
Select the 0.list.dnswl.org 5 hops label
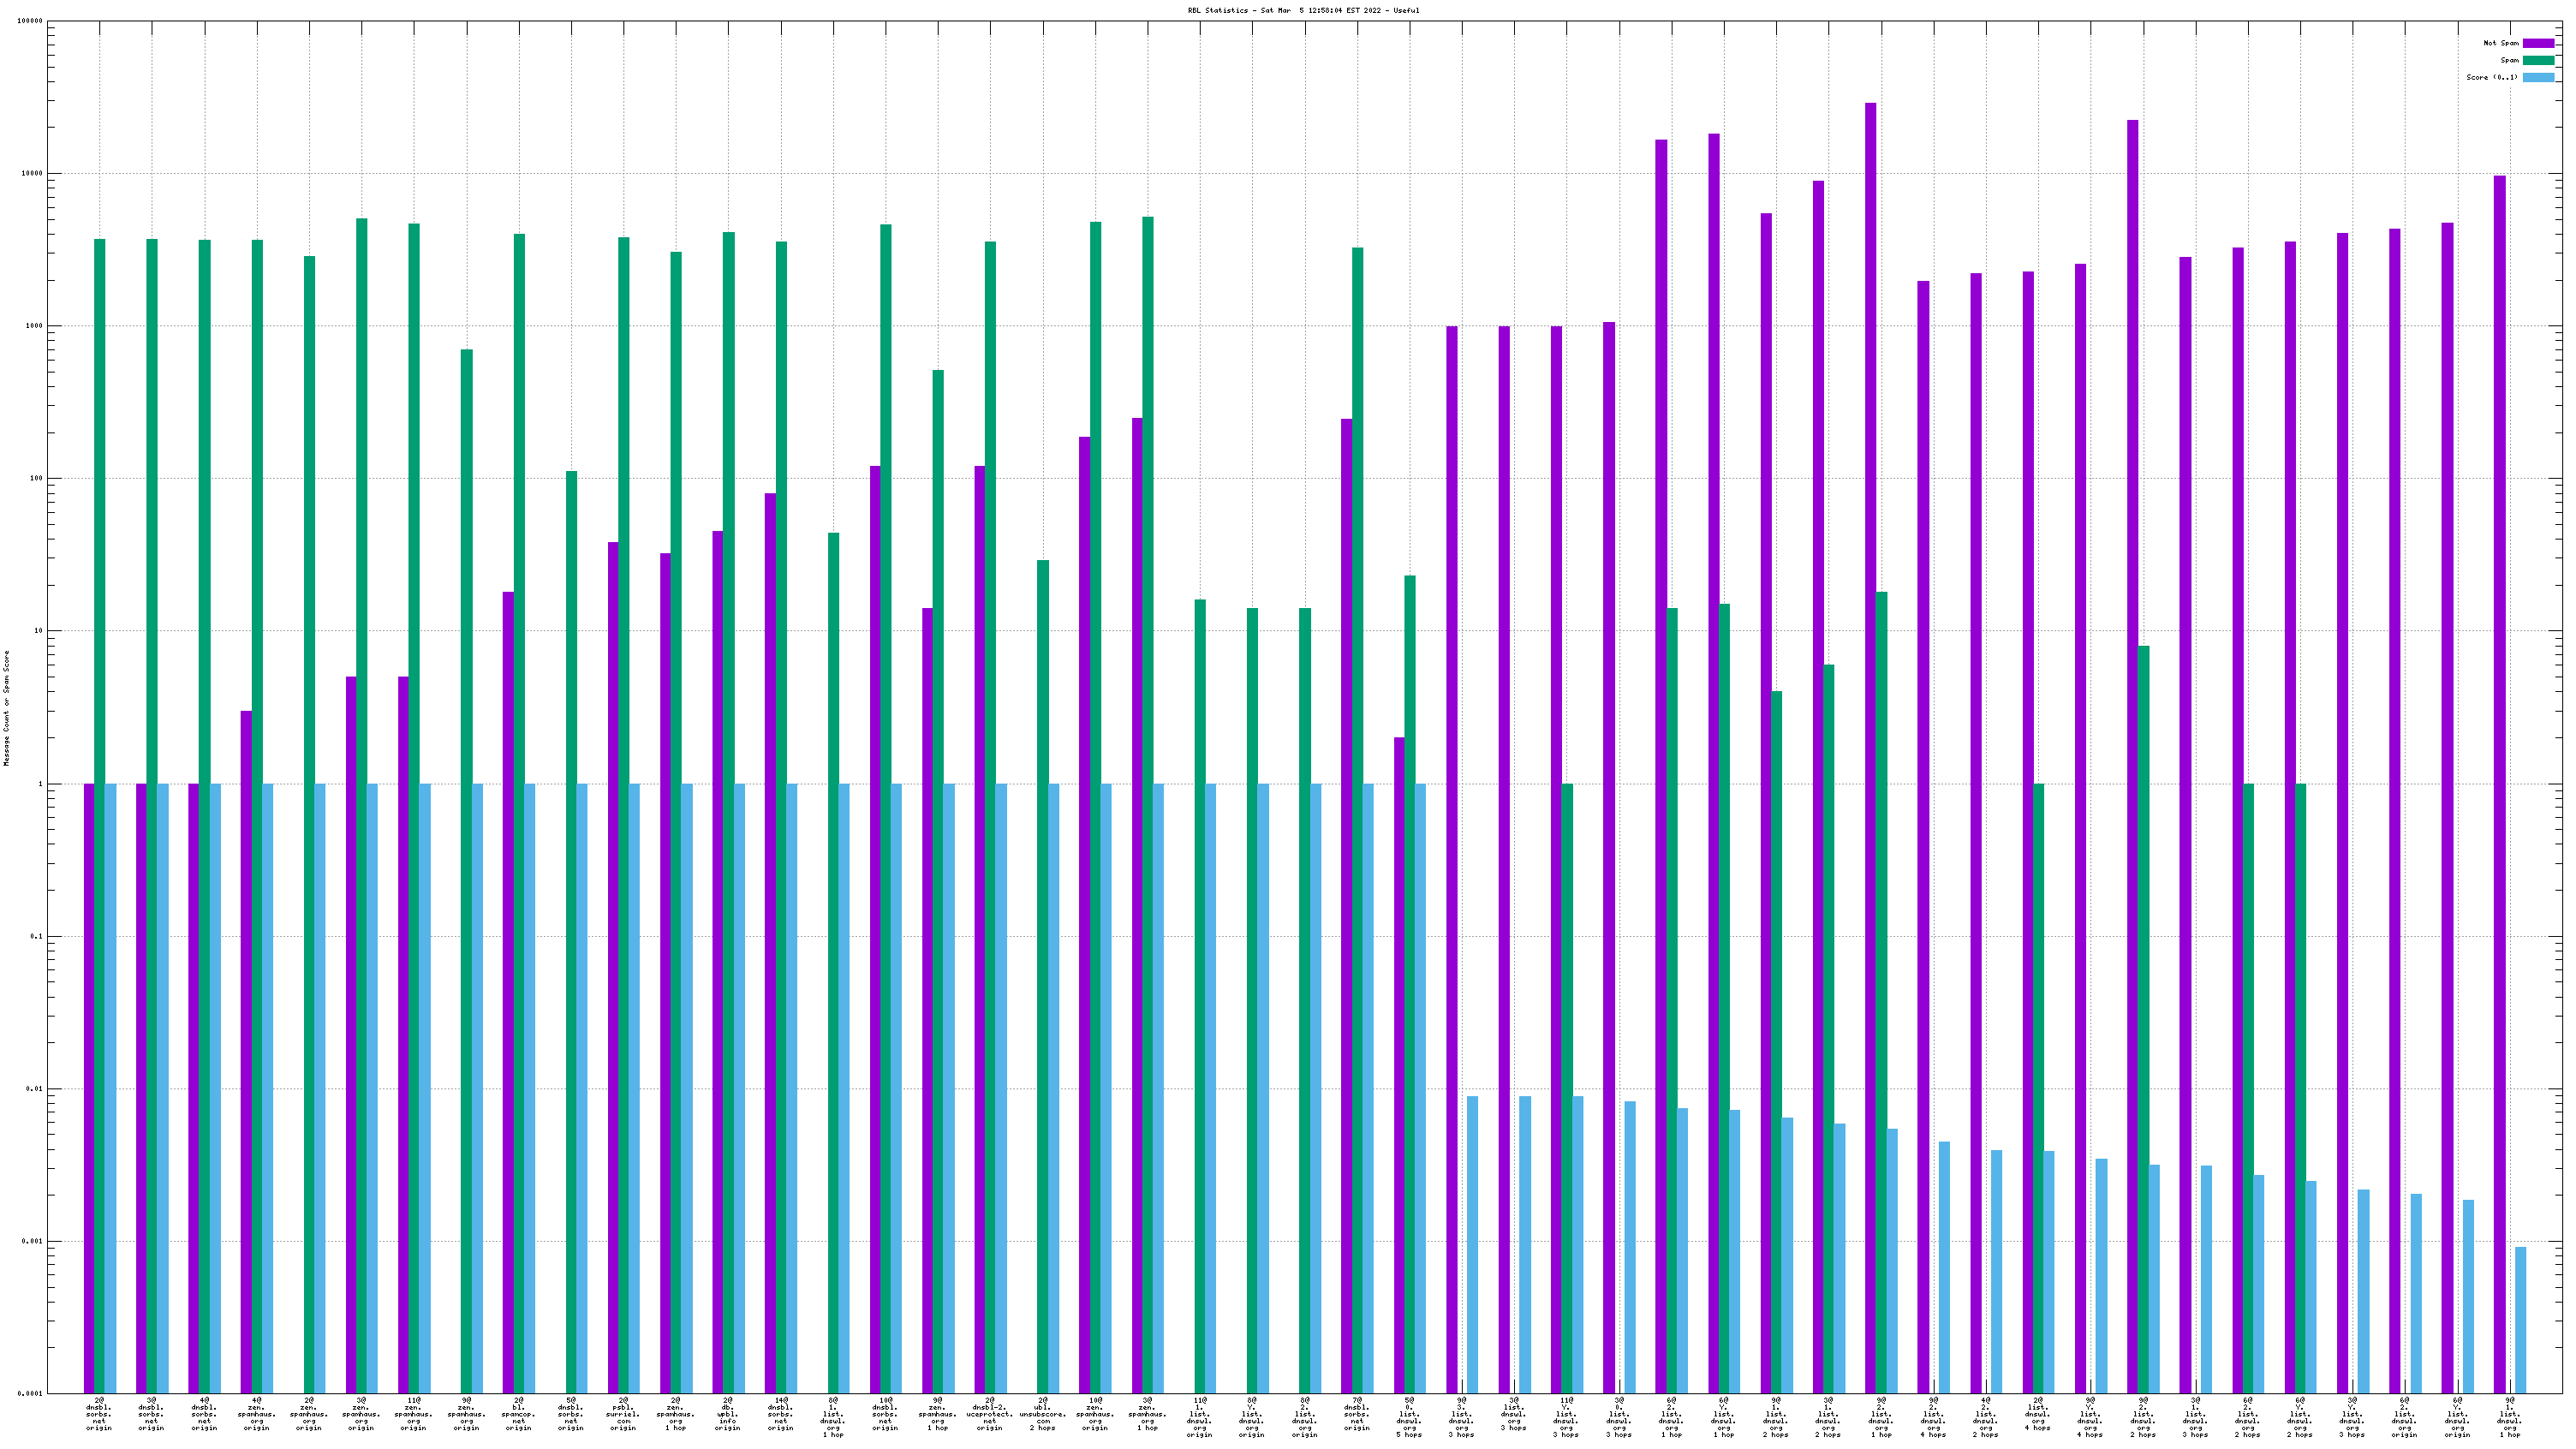click(1408, 1417)
